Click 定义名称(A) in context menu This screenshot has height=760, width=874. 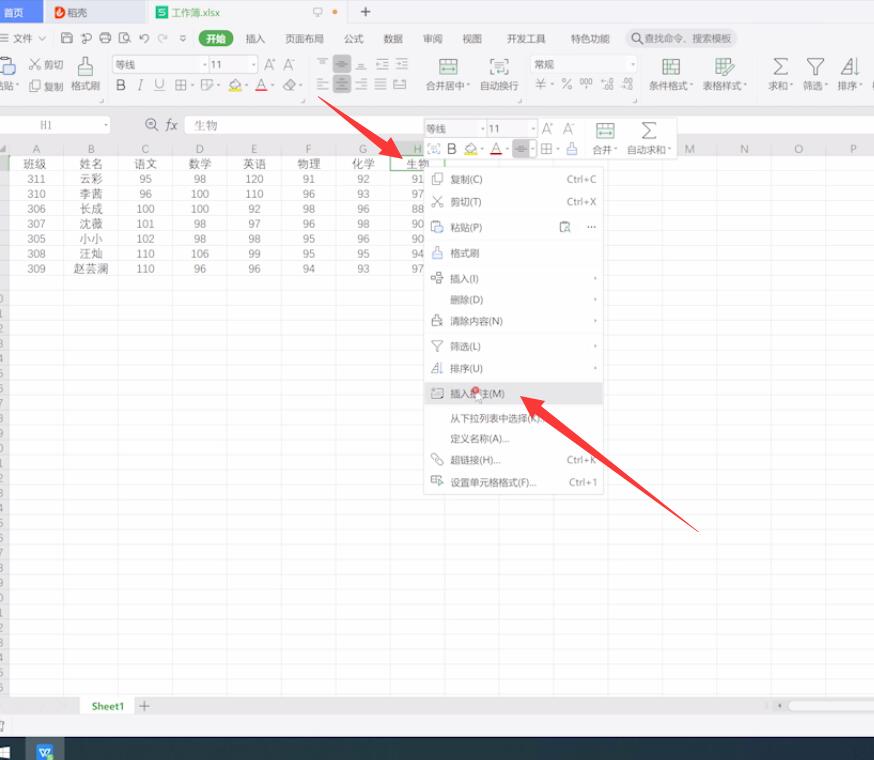tap(513, 439)
